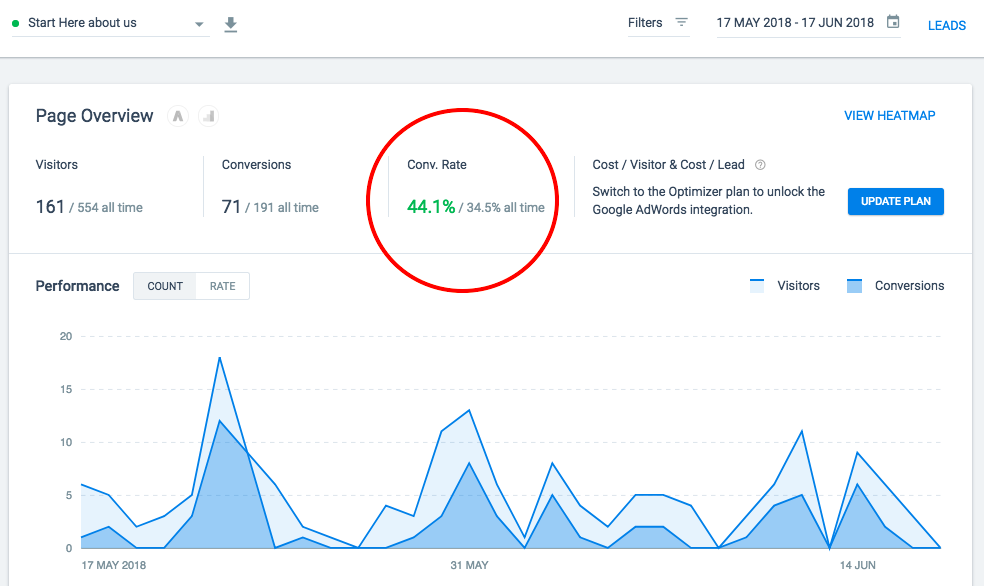Click the 17 MAY 2018 - 17 JUN 2018 date range

795,23
